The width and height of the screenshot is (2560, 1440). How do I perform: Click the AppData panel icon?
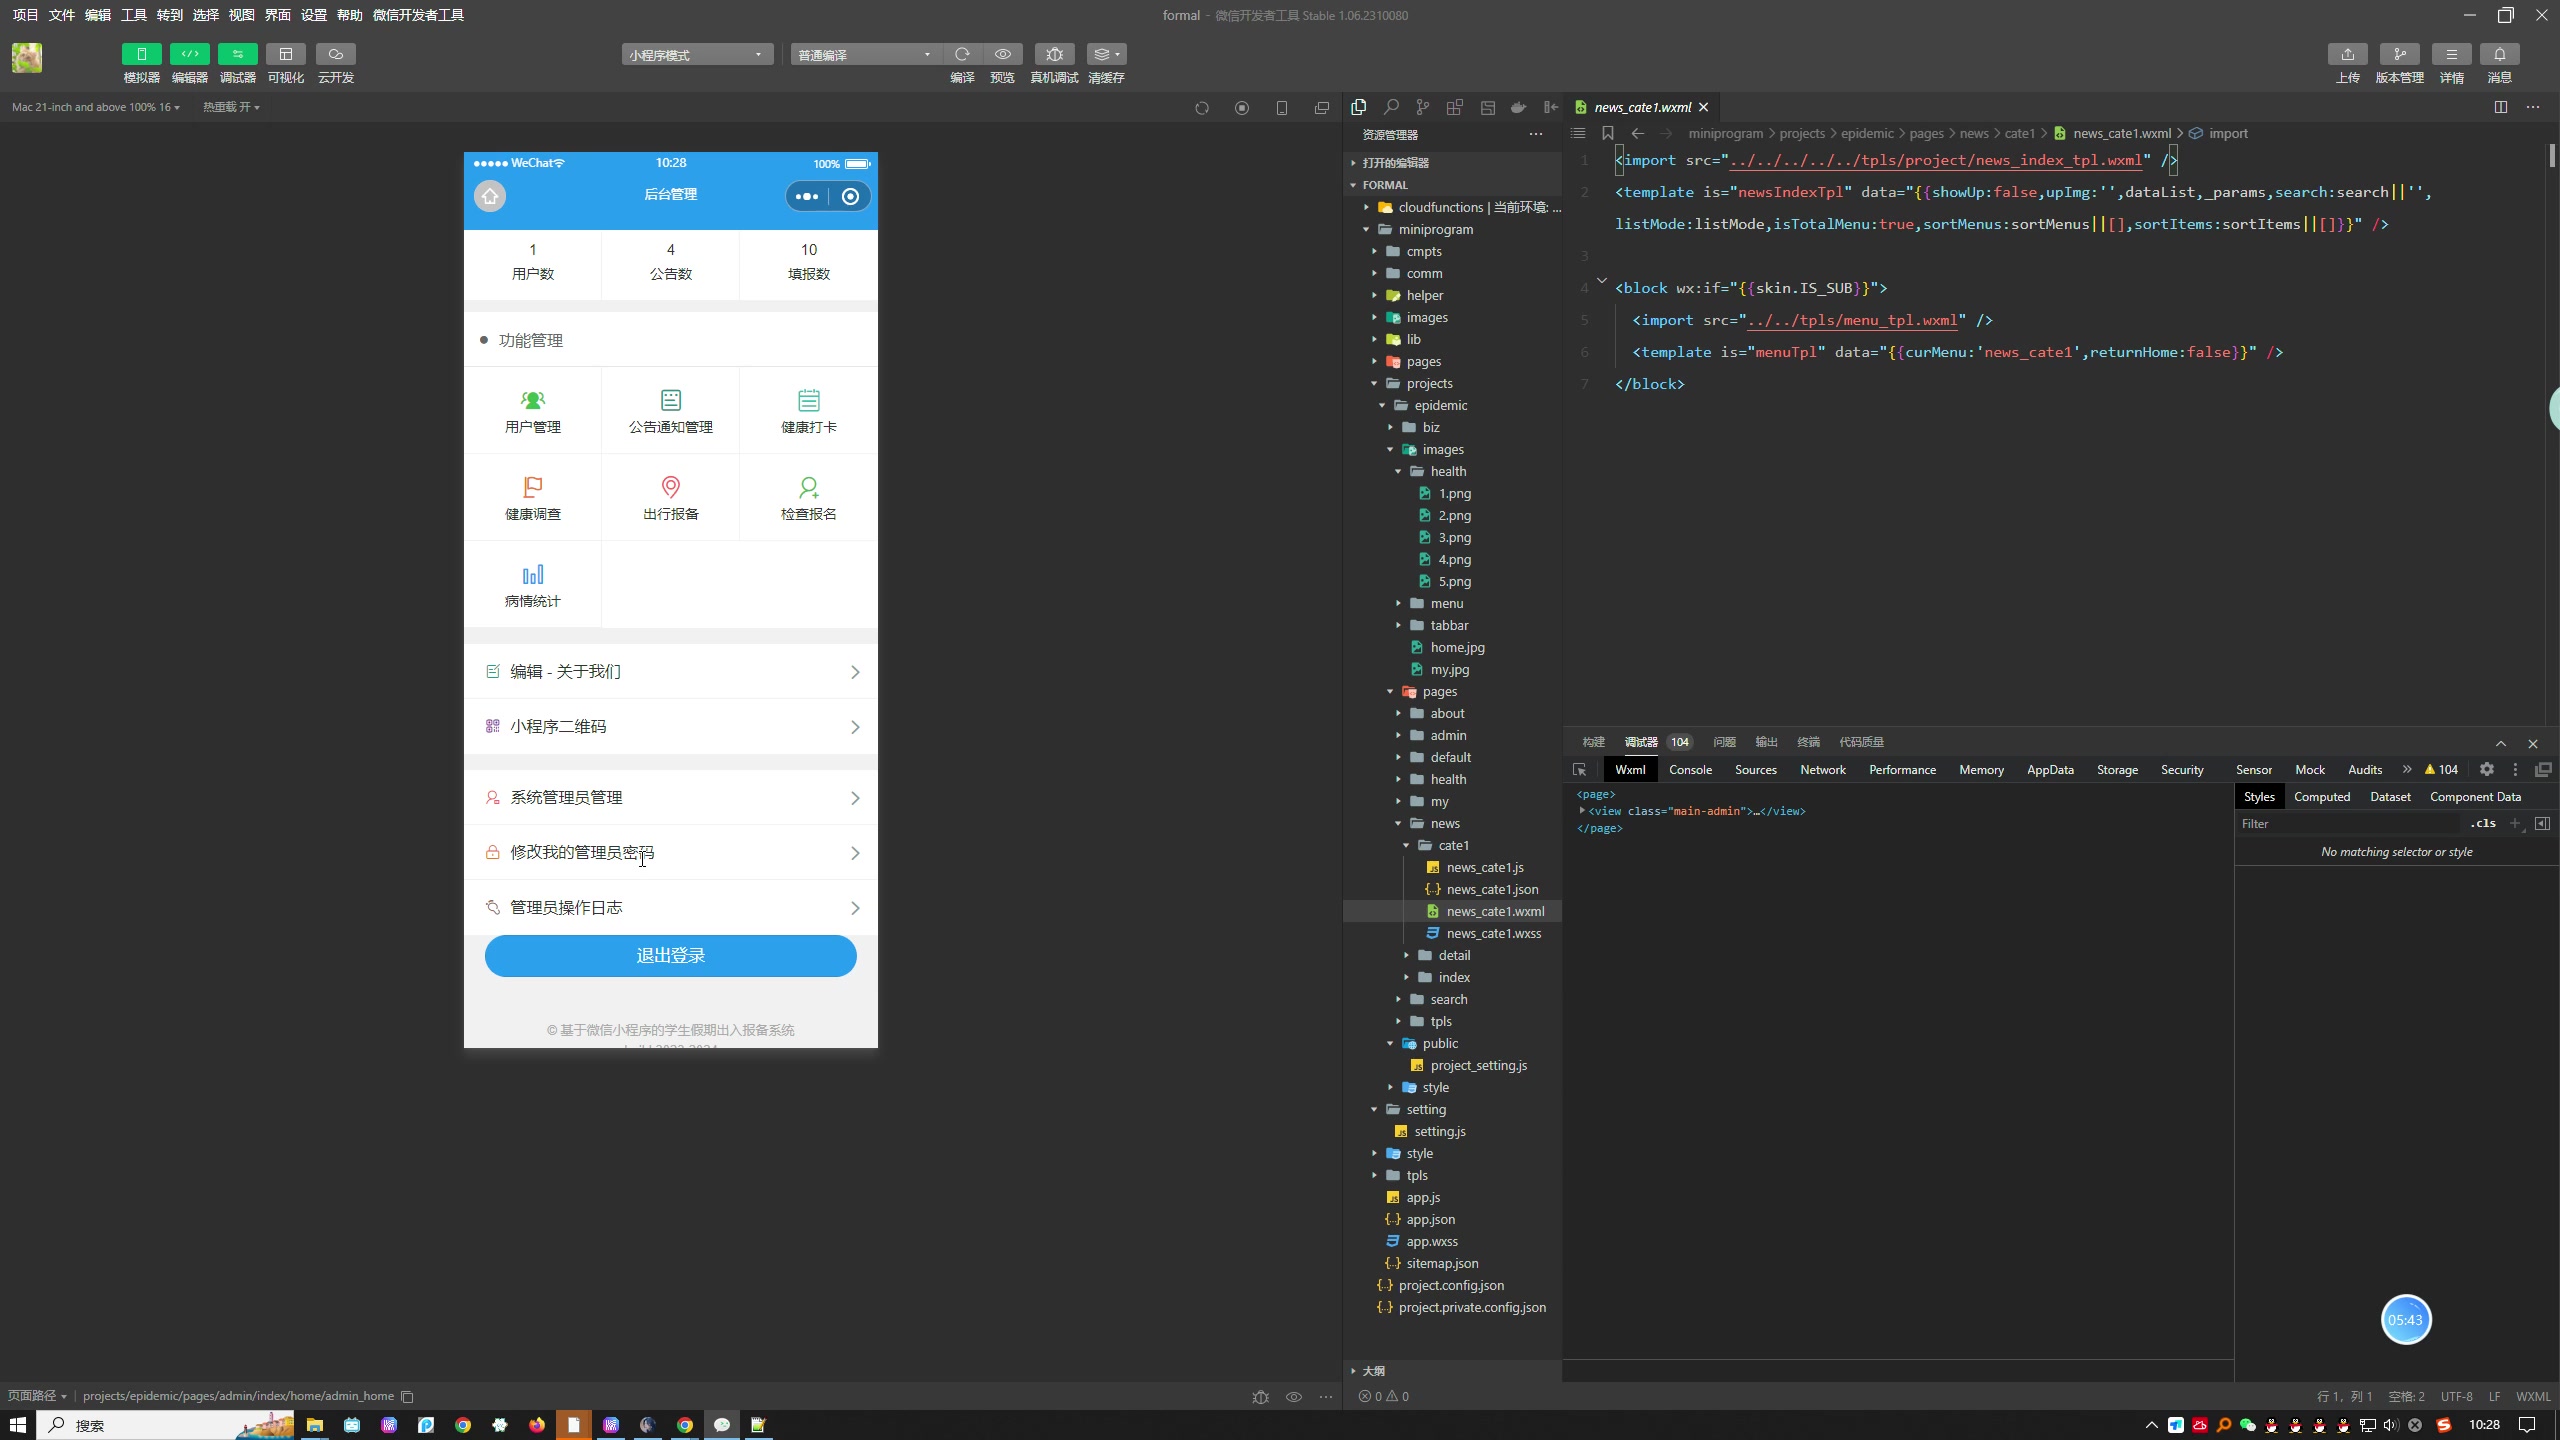tap(2048, 768)
